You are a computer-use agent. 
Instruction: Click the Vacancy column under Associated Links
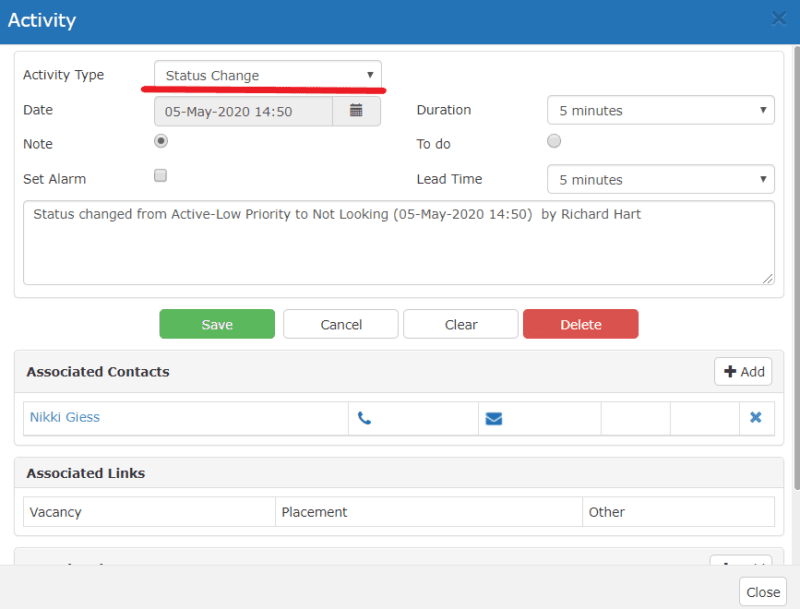tap(149, 512)
